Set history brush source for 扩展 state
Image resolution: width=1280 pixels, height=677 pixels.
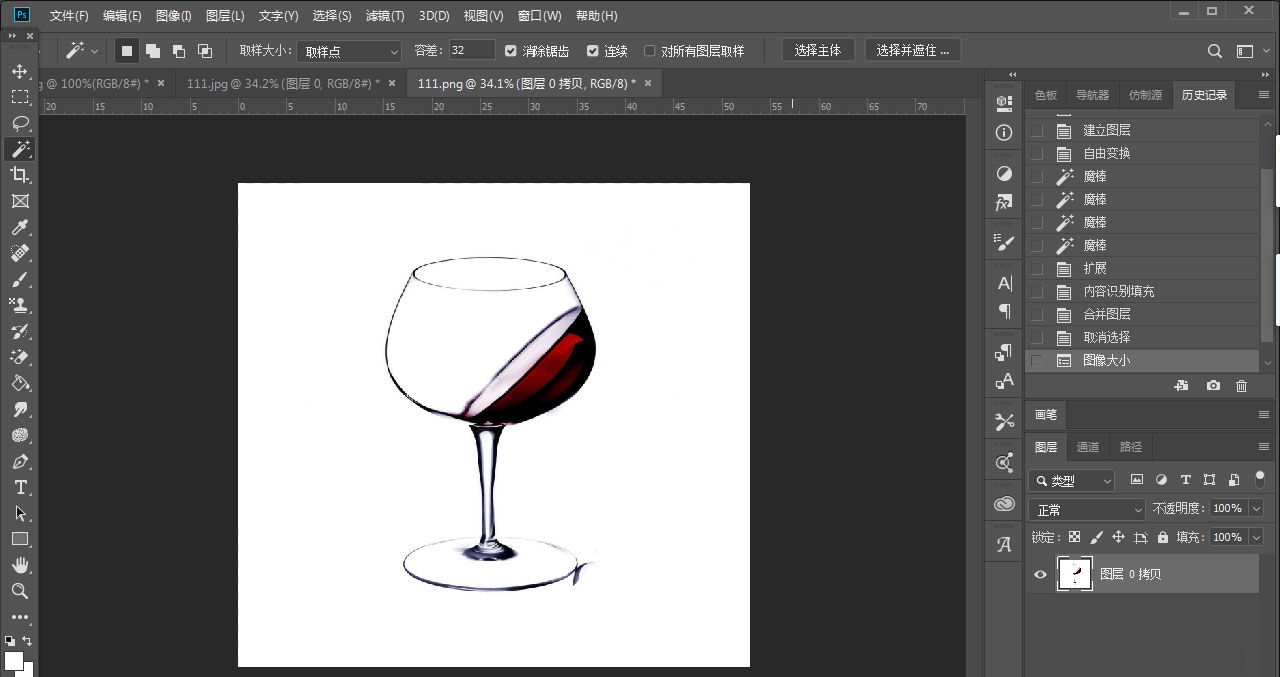click(x=1036, y=269)
